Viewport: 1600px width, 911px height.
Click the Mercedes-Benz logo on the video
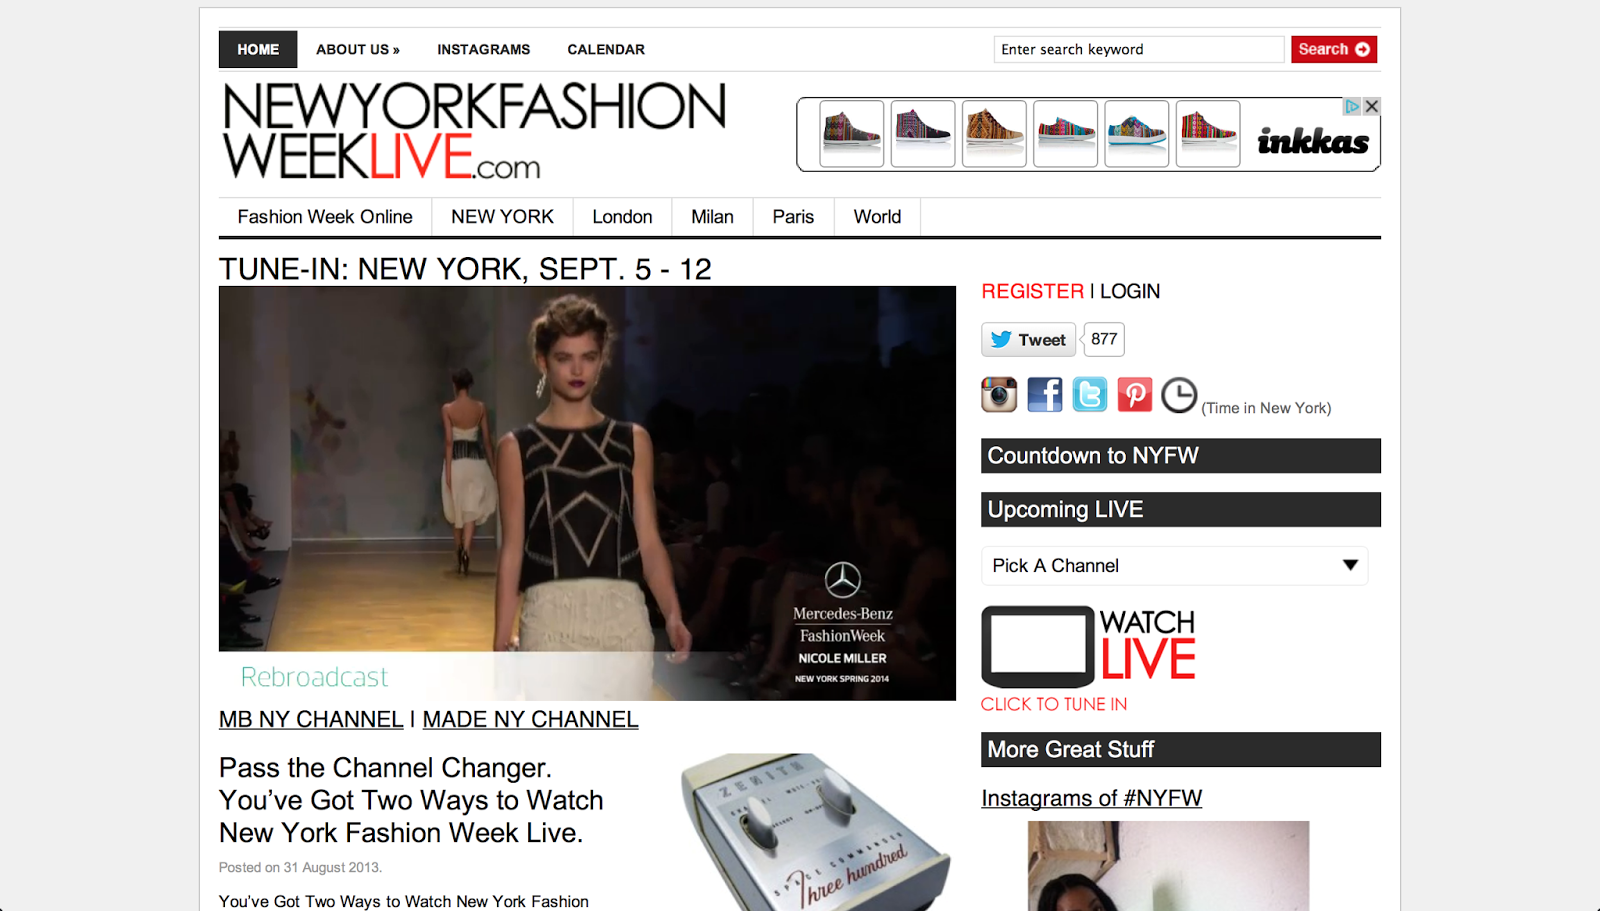[x=843, y=580]
